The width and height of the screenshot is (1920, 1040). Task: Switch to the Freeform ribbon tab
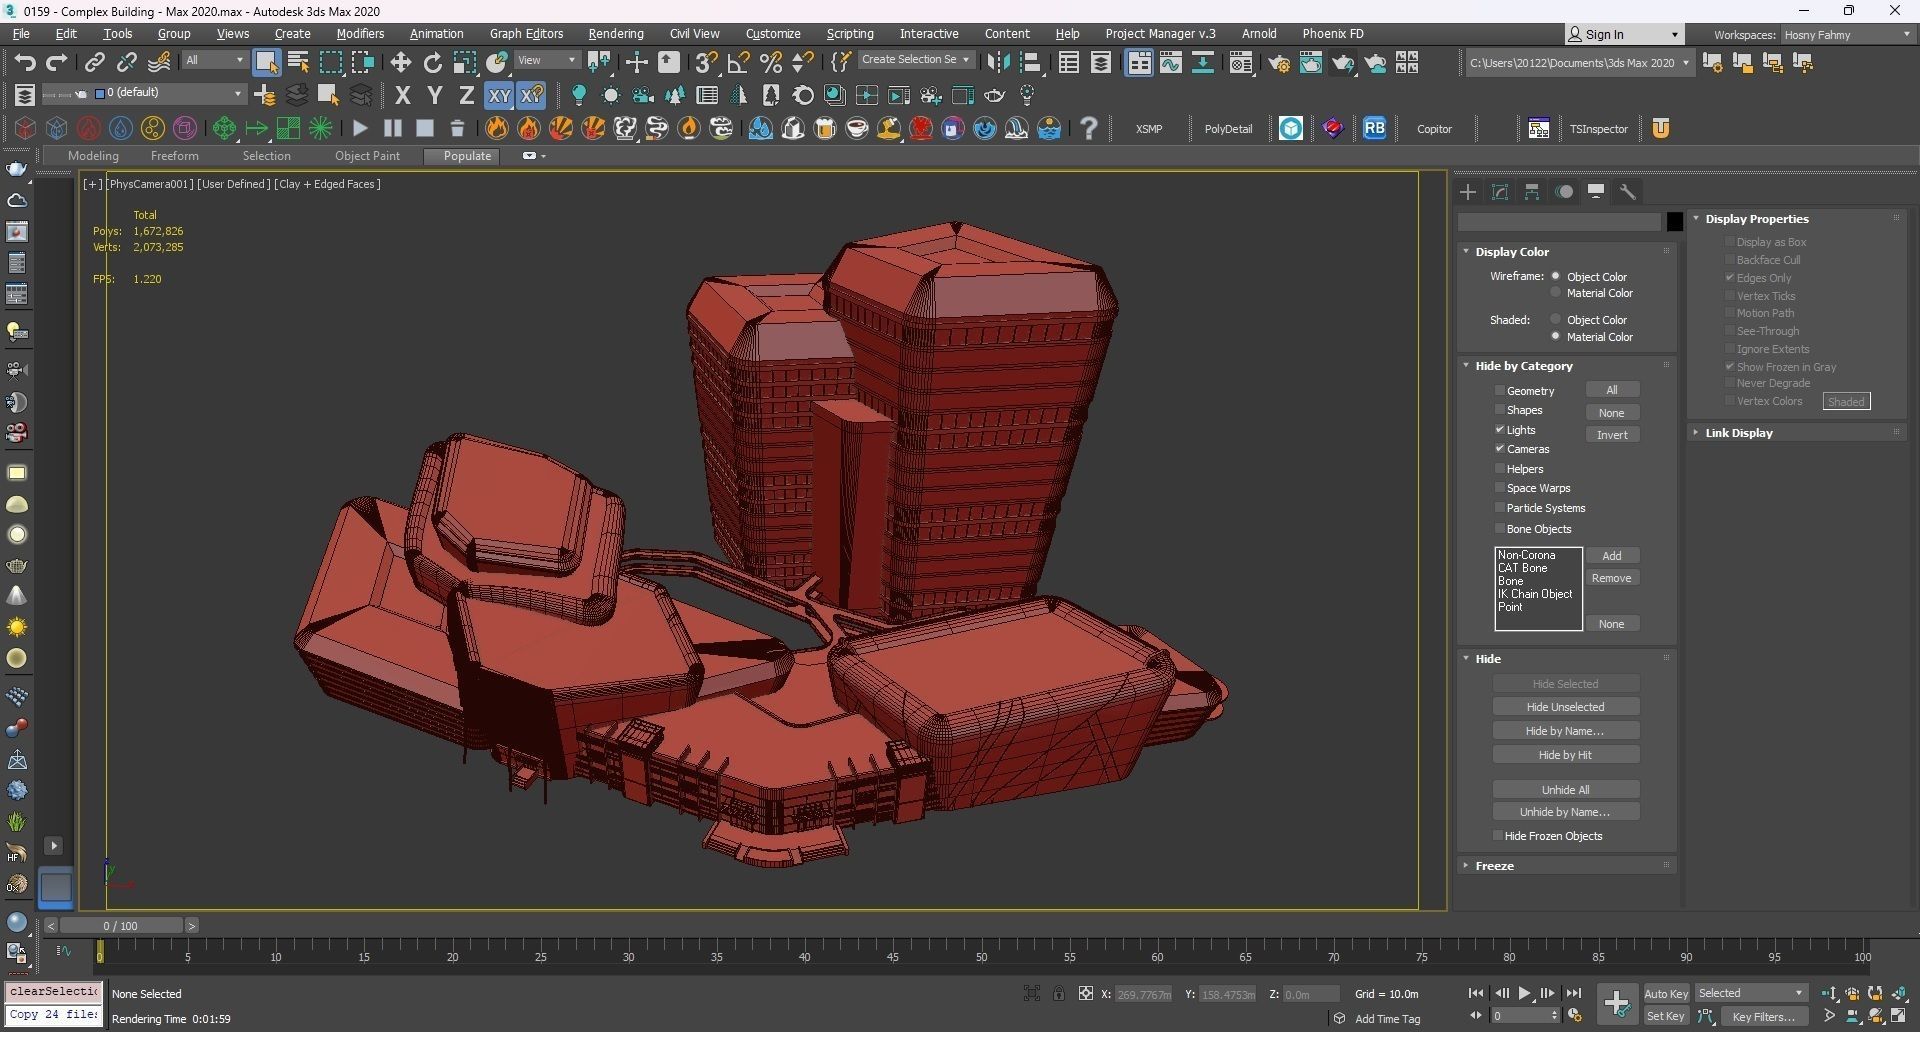[175, 156]
